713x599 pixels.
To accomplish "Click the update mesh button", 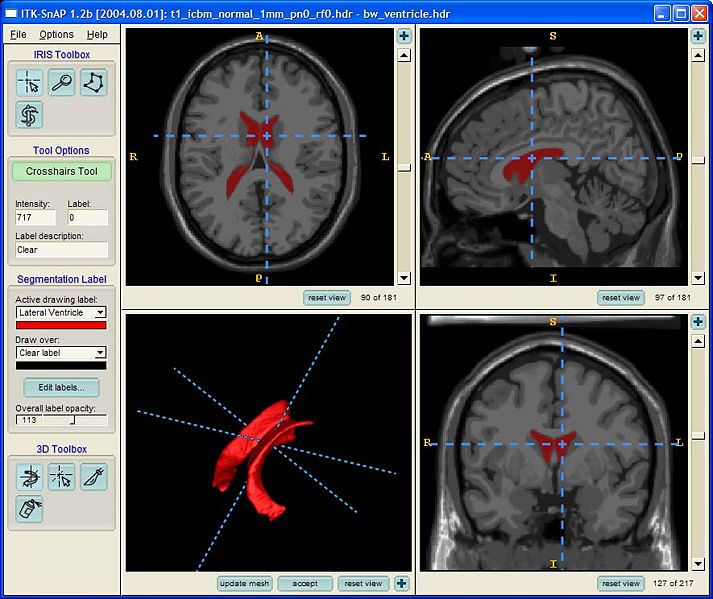I will click(x=245, y=583).
